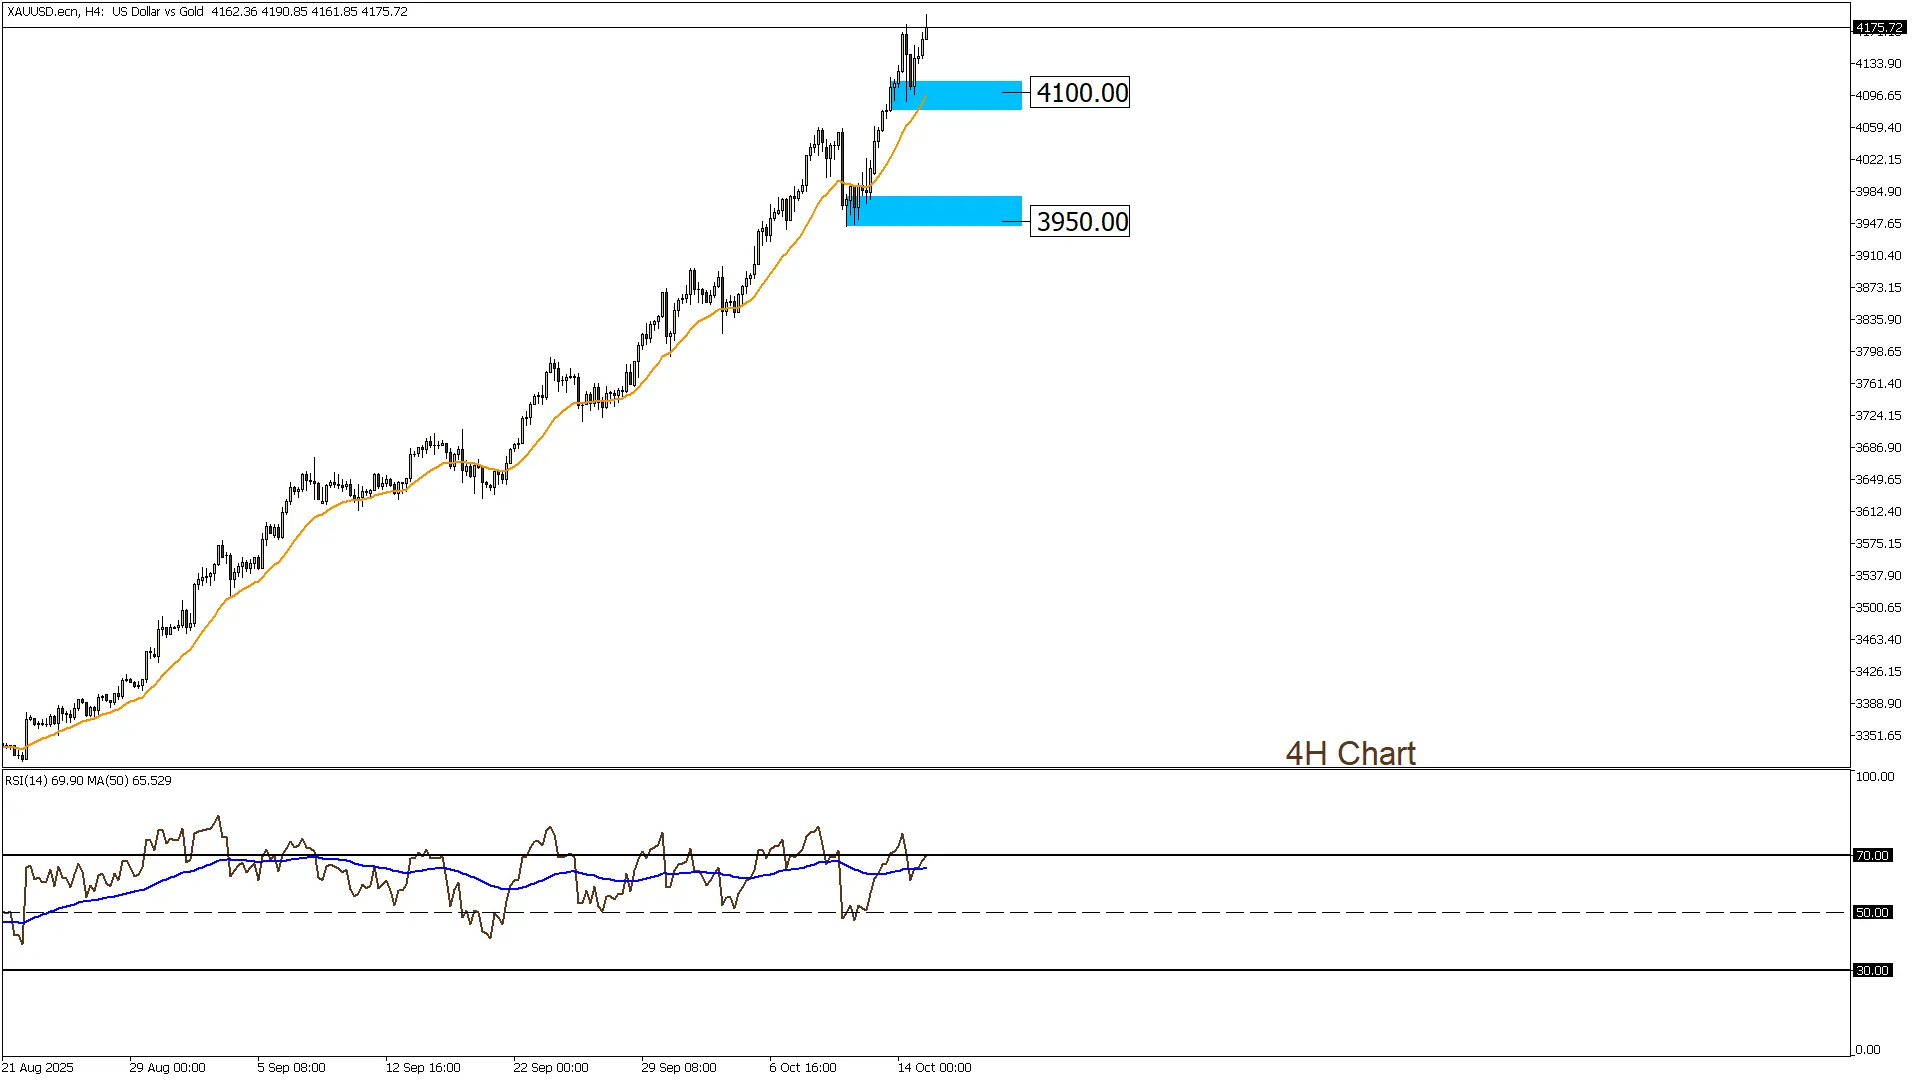Click the 4H Chart text label
Screen dimensions: 1920x1080
[x=1350, y=753]
